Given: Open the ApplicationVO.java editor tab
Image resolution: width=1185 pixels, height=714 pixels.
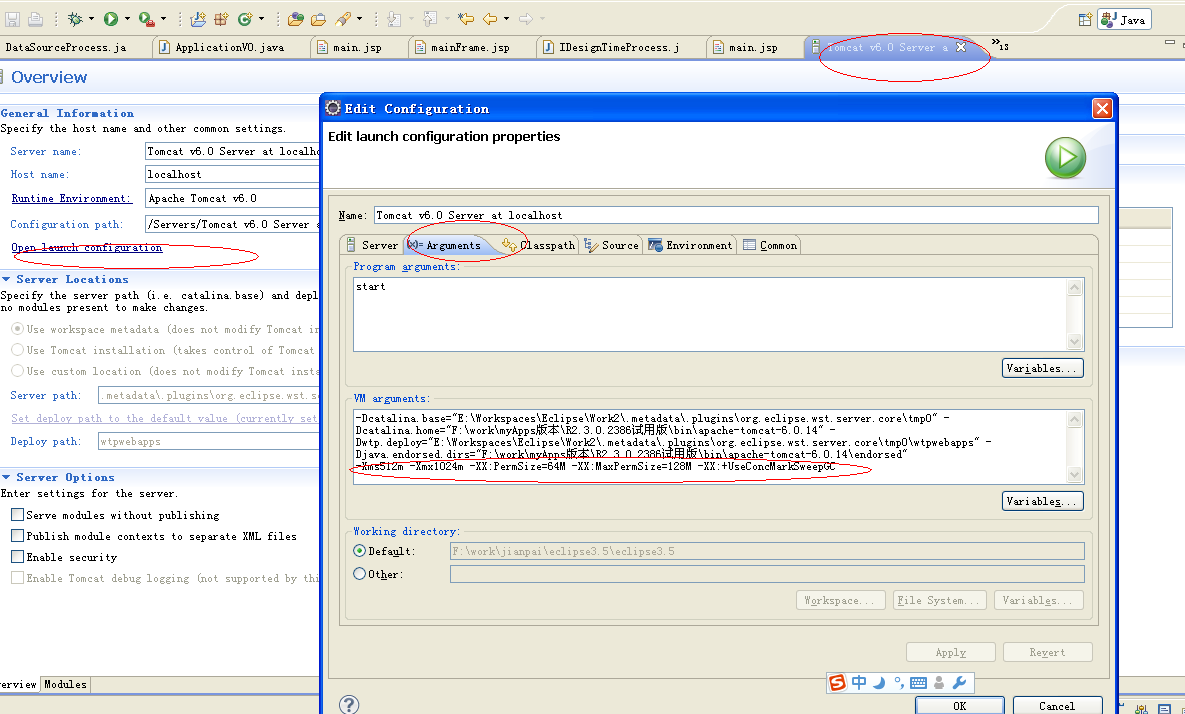Looking at the screenshot, I should point(230,47).
